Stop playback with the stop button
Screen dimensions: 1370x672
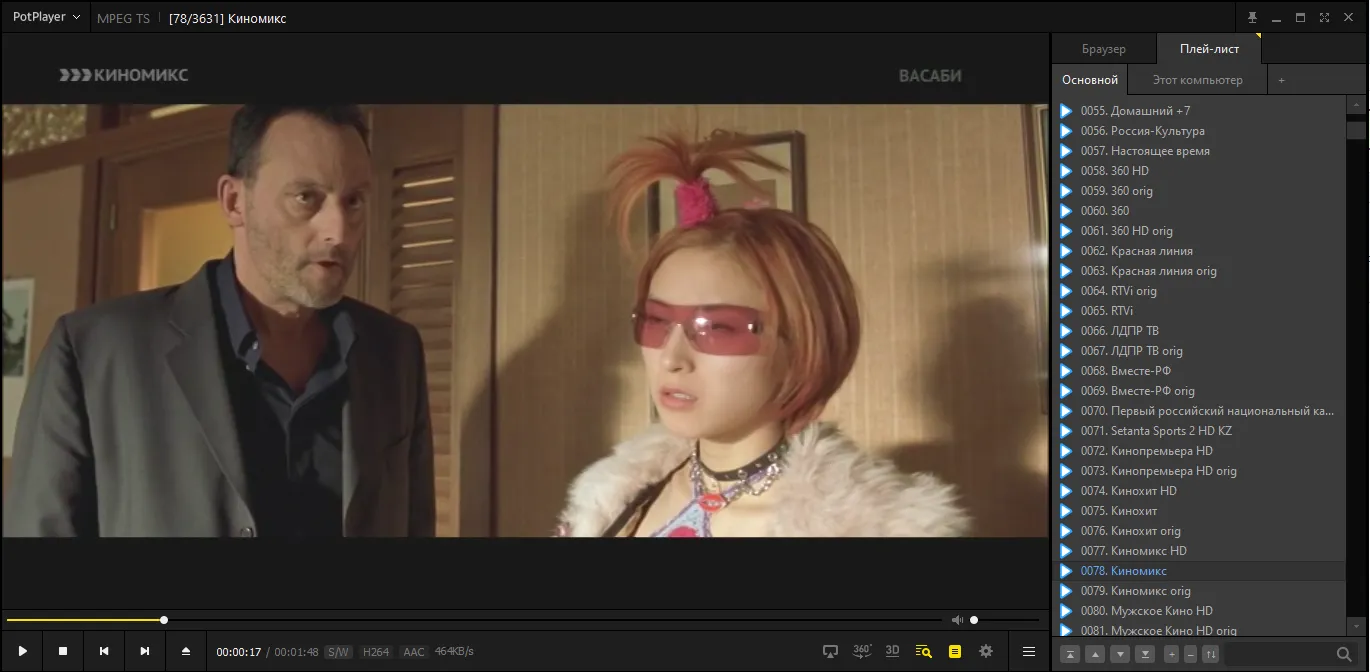[63, 651]
